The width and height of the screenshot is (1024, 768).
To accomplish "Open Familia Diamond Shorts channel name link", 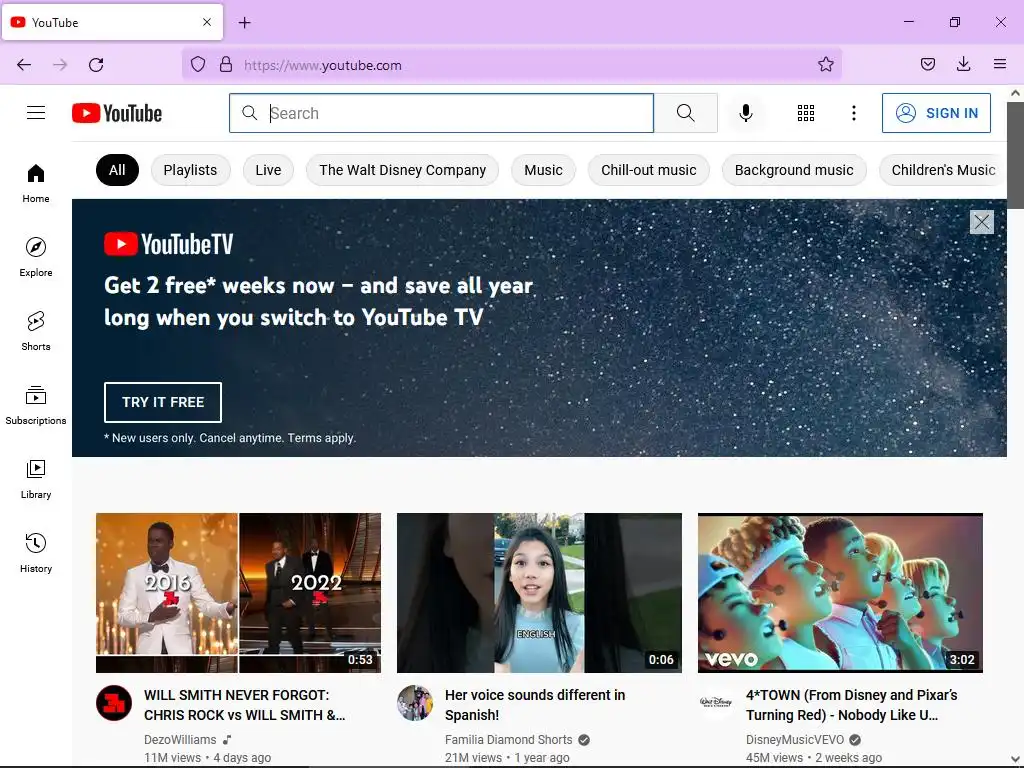I will pyautogui.click(x=509, y=740).
